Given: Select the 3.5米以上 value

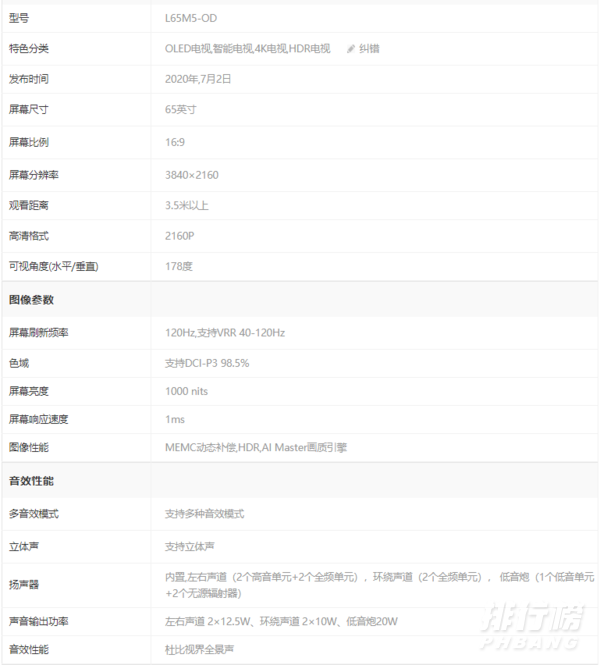Looking at the screenshot, I should (187, 205).
